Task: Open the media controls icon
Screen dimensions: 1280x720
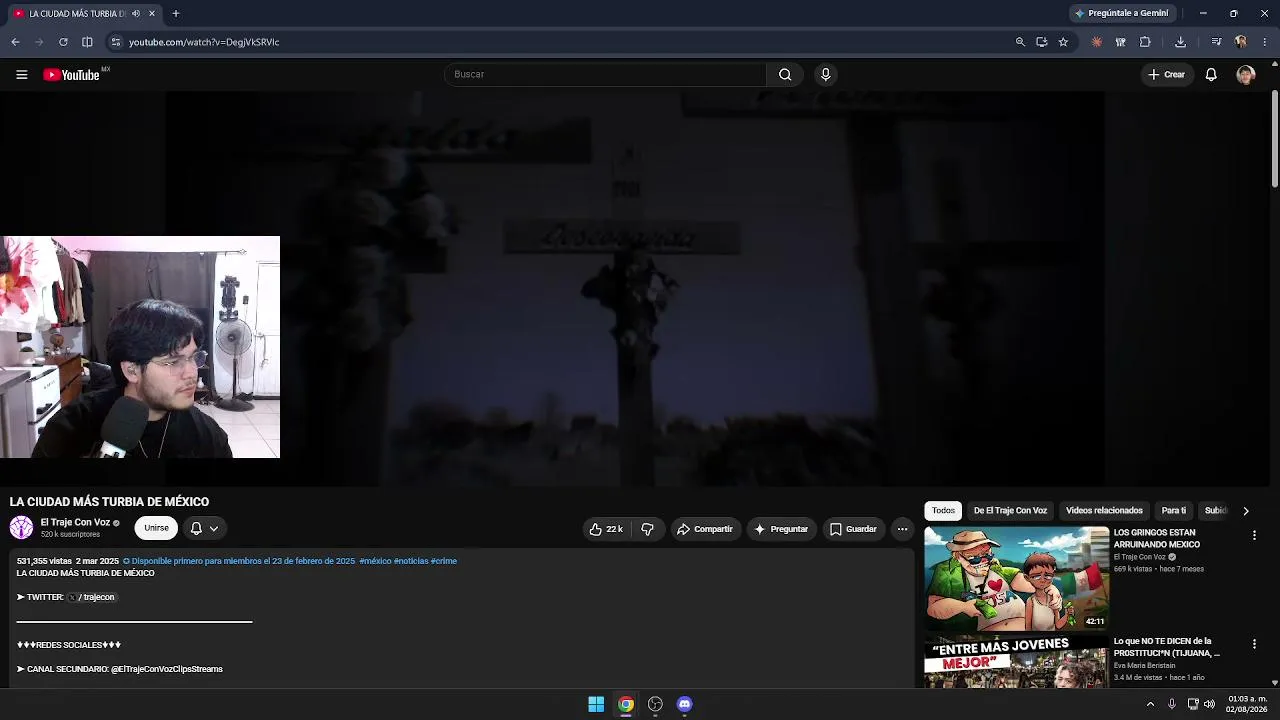Action: click(1216, 42)
